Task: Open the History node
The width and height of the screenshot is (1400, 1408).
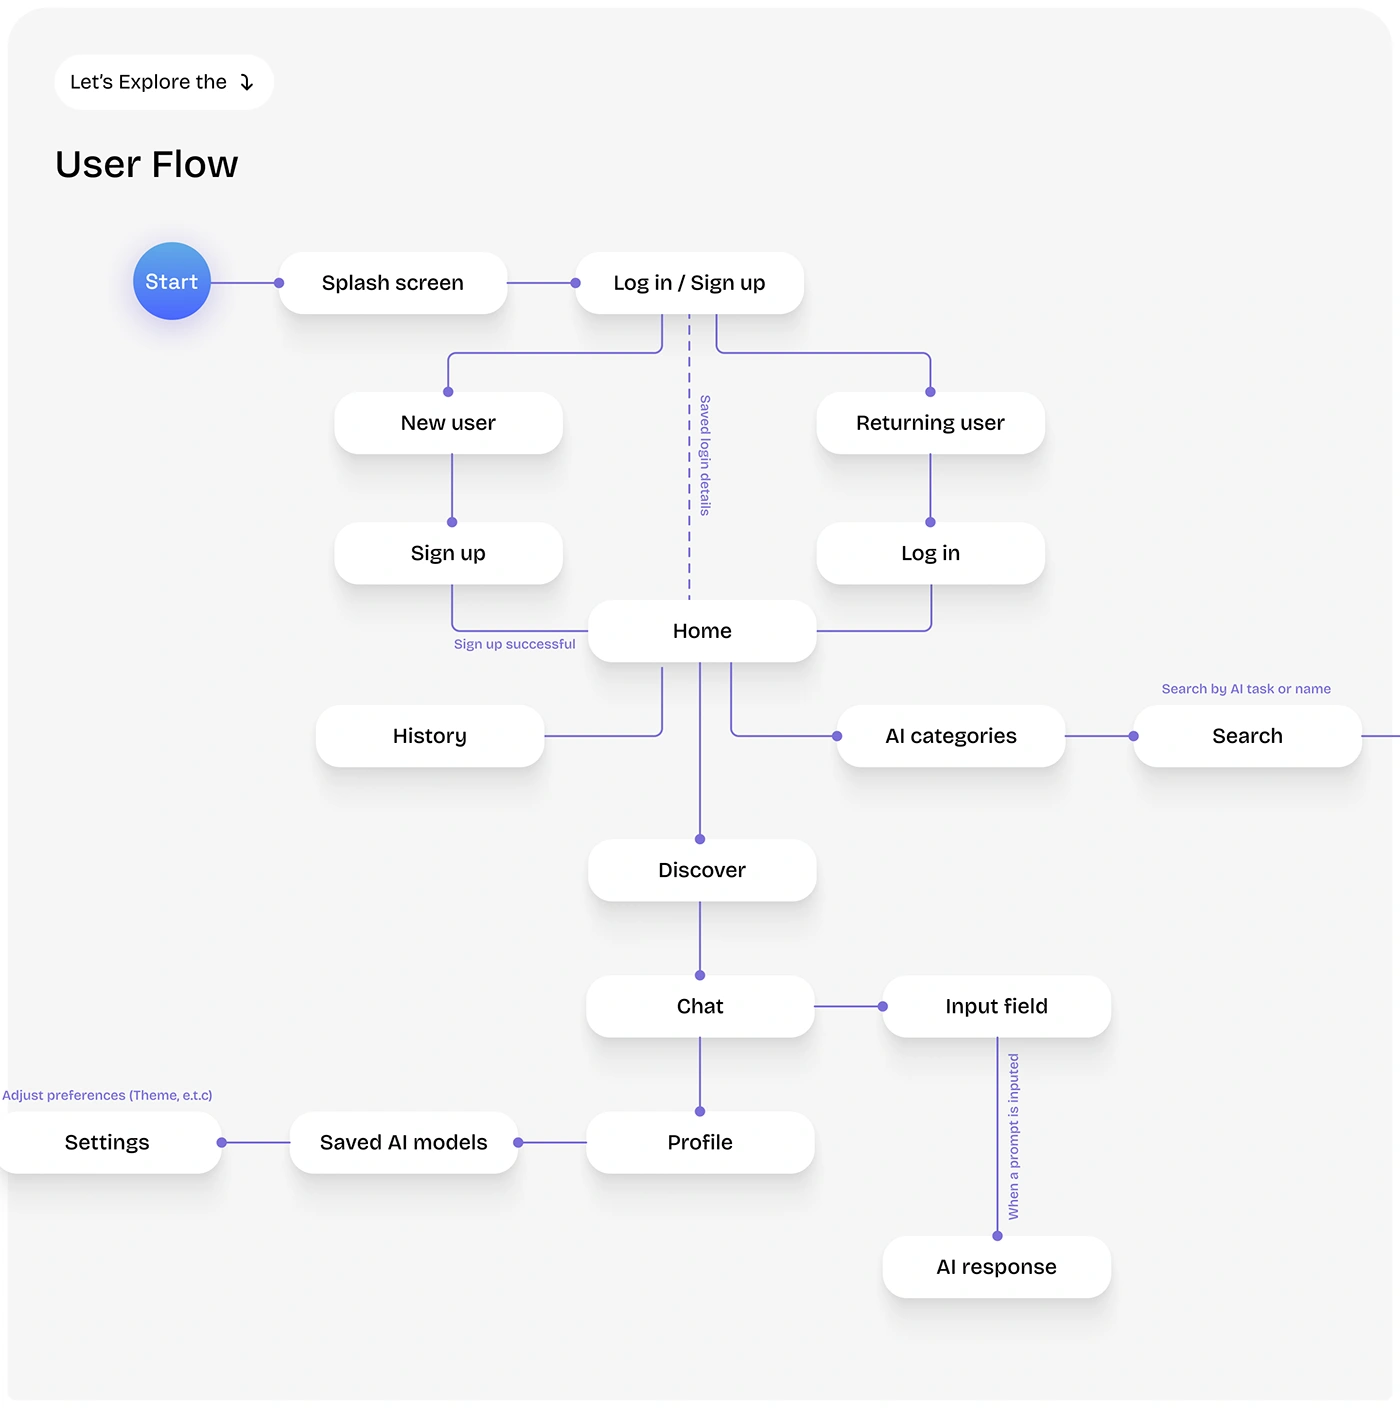Action: click(430, 736)
